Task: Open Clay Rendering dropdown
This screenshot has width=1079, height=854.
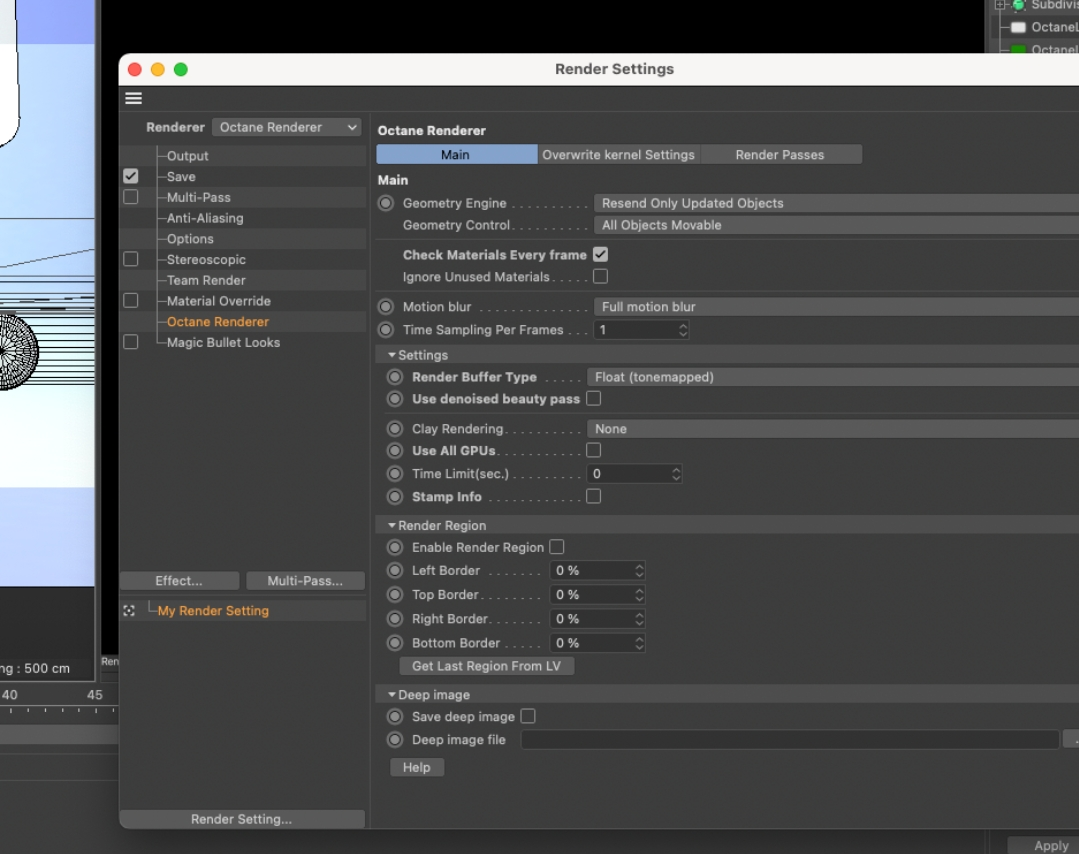Action: click(x=833, y=429)
